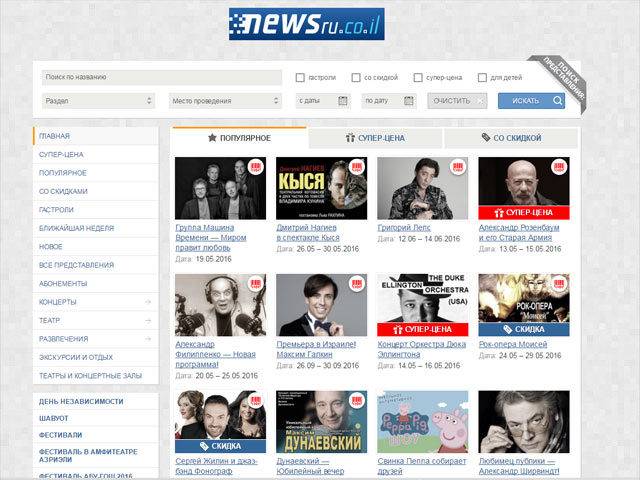
Task: Switch to the Со скидкой tab
Action: tap(511, 138)
